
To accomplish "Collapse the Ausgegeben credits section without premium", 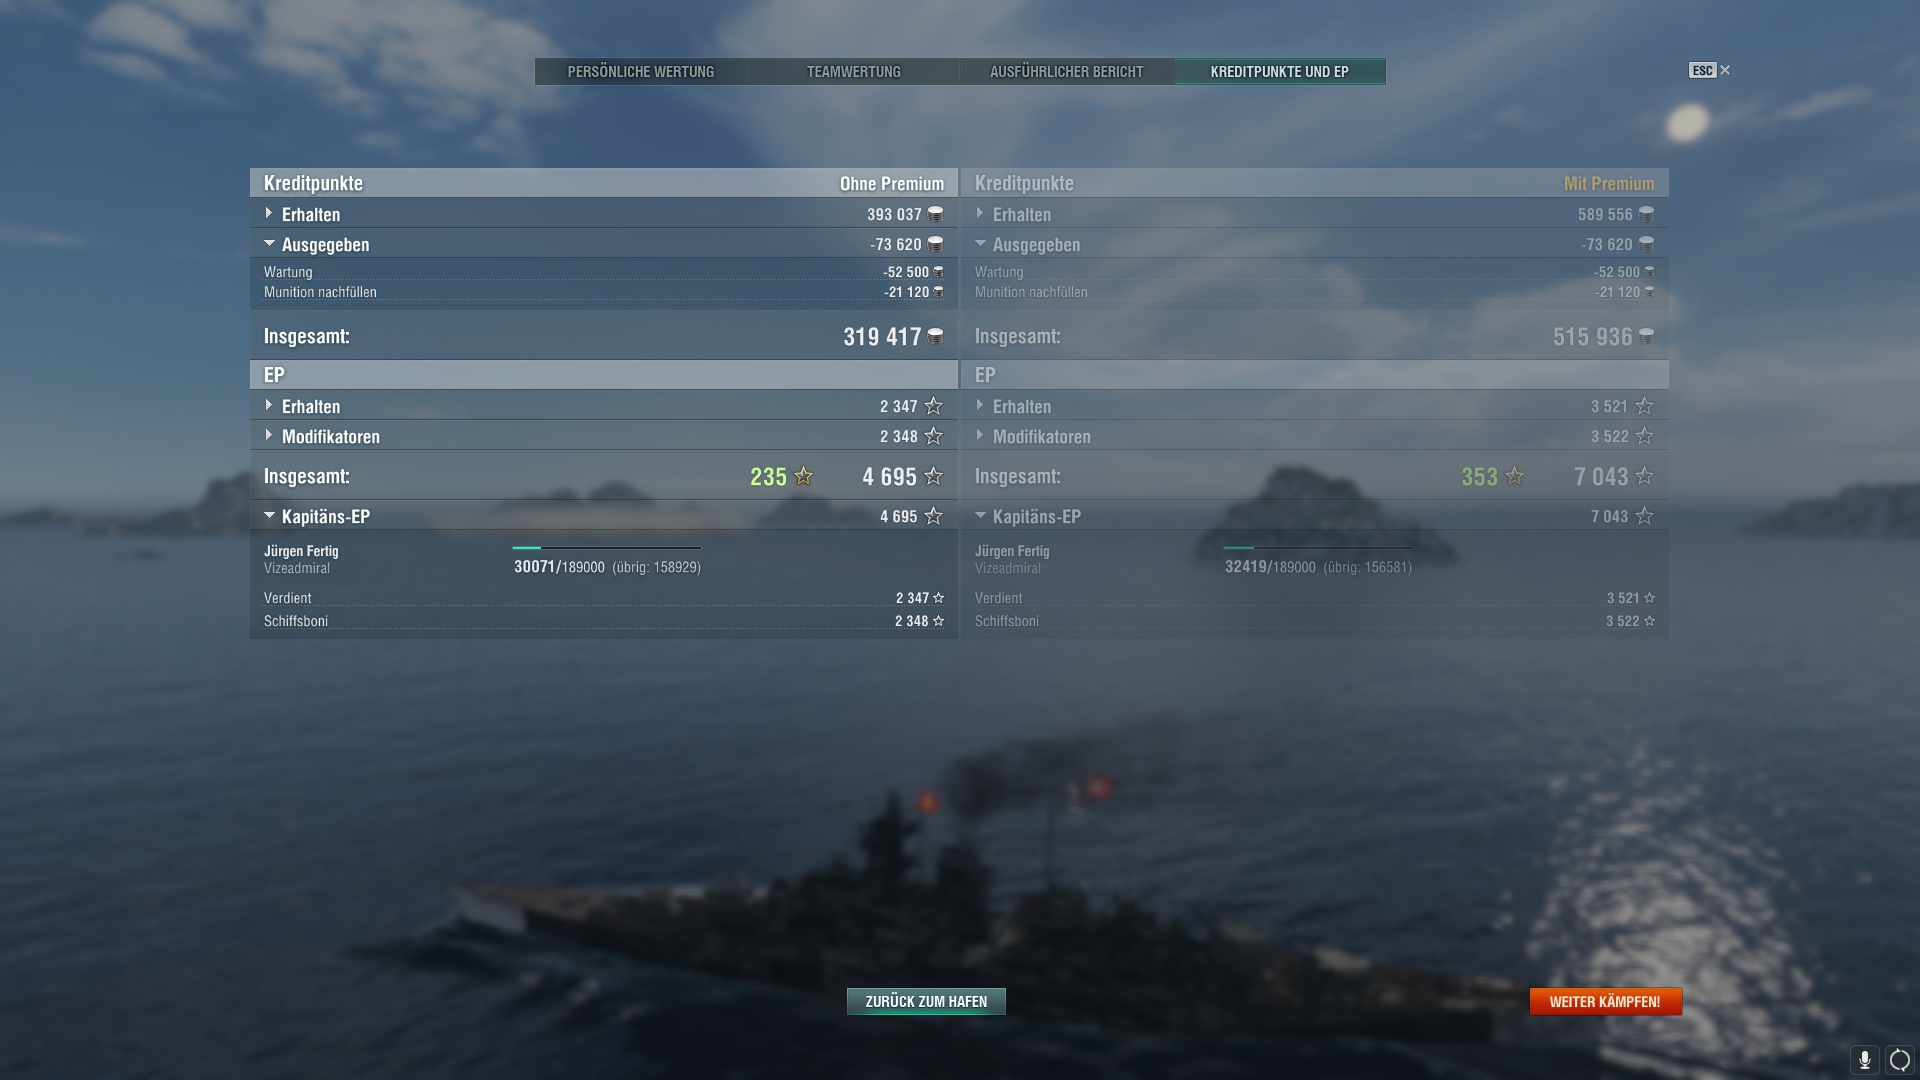I will pos(604,244).
